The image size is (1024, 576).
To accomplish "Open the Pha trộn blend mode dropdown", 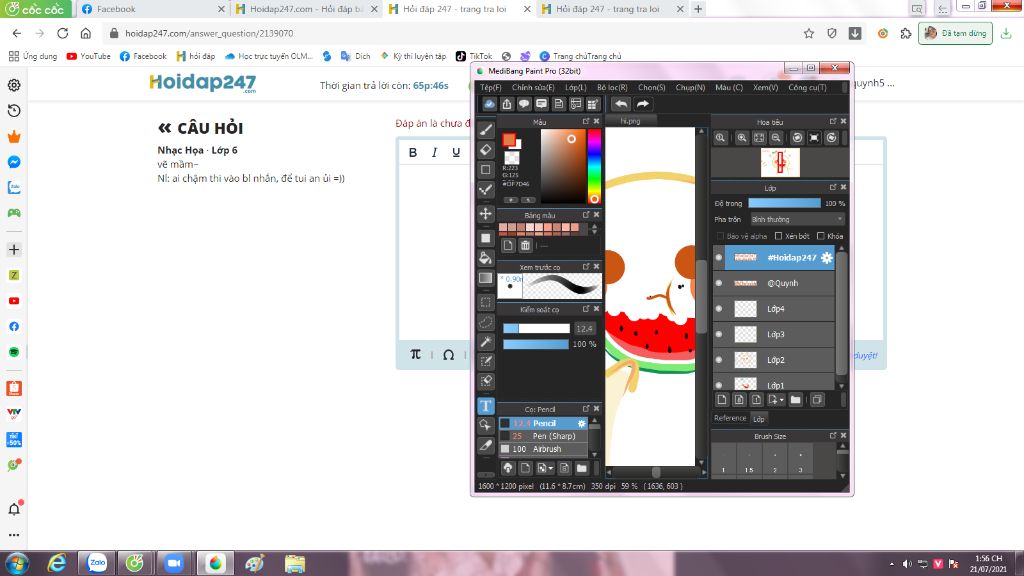I will [x=797, y=219].
